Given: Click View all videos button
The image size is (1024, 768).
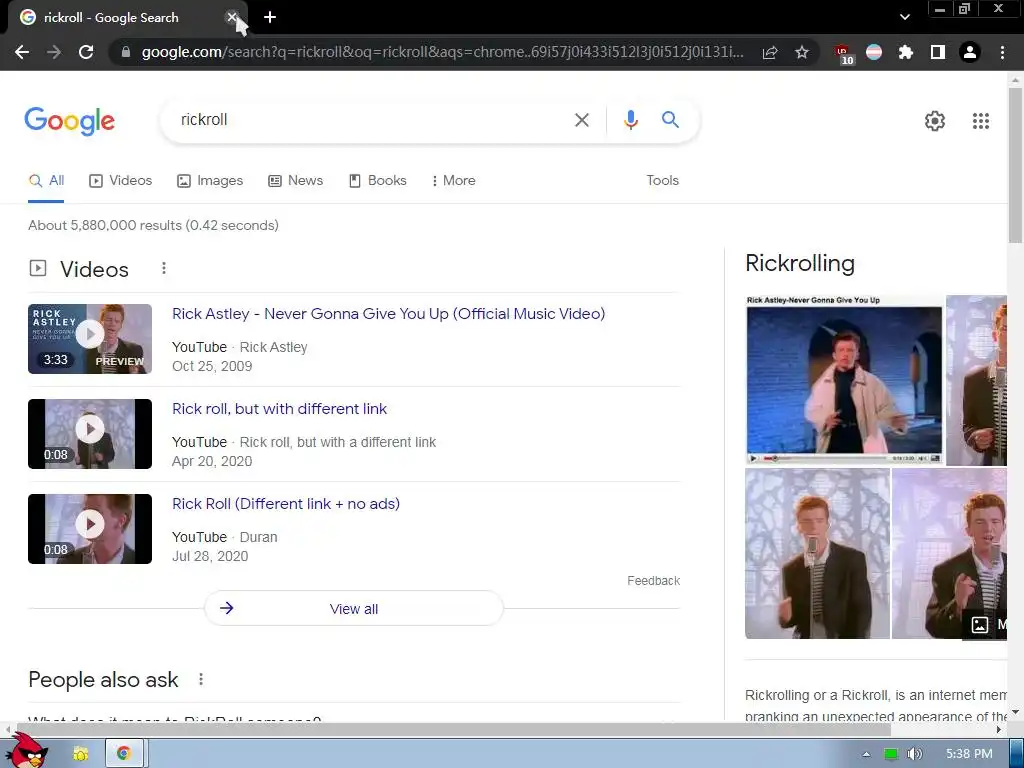Looking at the screenshot, I should [x=354, y=609].
